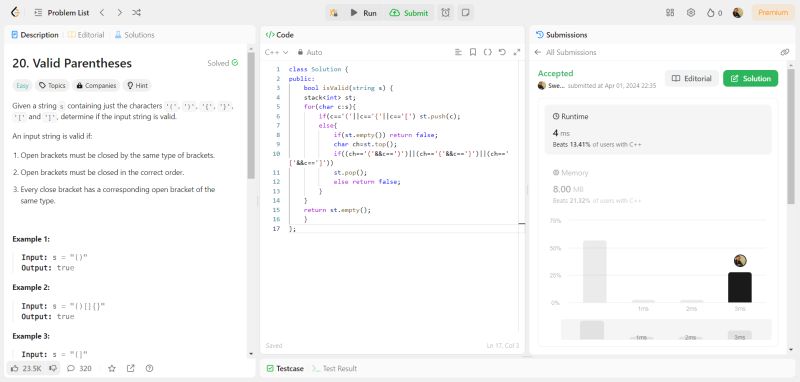Like the problem thumbs up 23.5K

[x=26, y=368]
